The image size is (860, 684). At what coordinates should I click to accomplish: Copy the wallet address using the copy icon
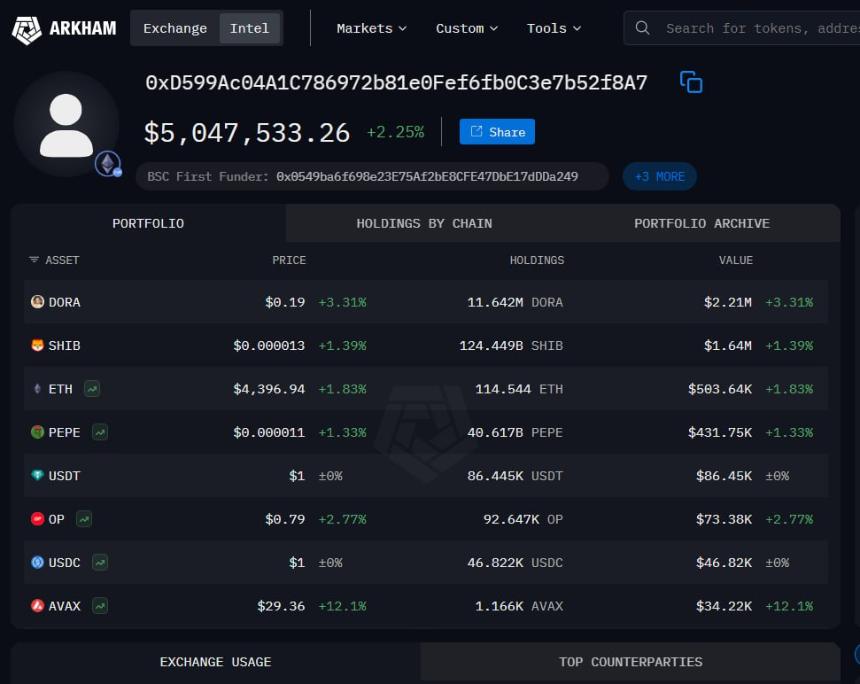pyautogui.click(x=692, y=82)
